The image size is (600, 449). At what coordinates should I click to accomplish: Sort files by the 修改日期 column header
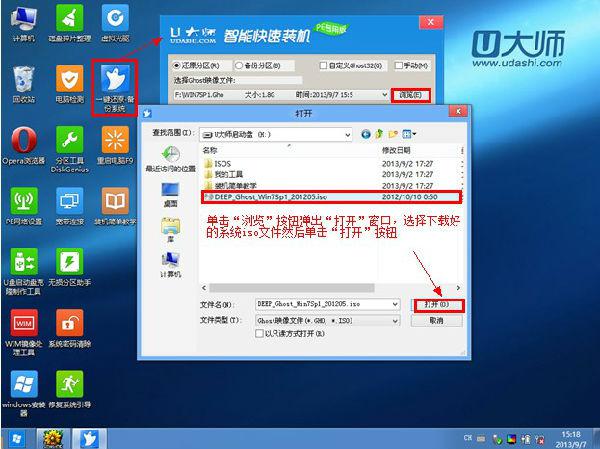point(396,150)
